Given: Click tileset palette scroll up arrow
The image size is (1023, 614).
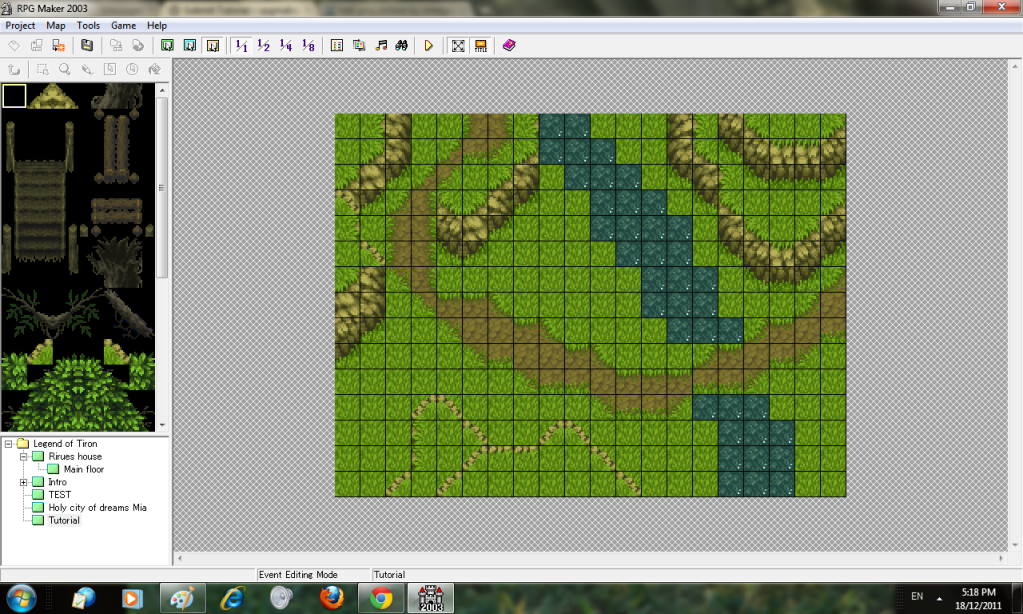Looking at the screenshot, I should pyautogui.click(x=162, y=89).
